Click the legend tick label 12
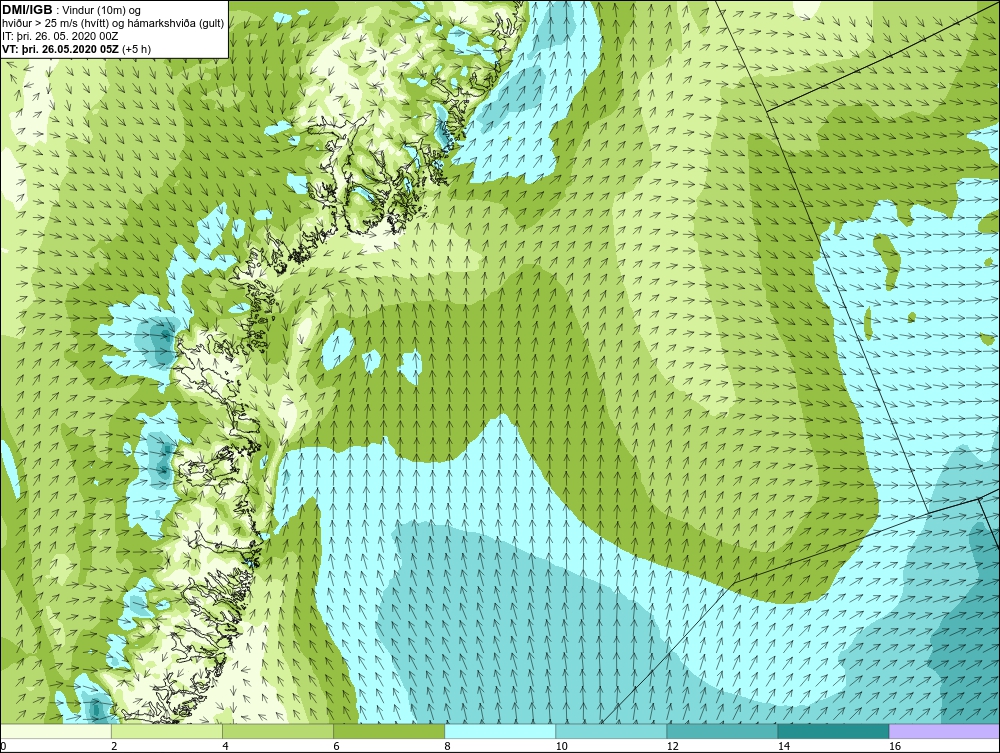 click(x=672, y=746)
